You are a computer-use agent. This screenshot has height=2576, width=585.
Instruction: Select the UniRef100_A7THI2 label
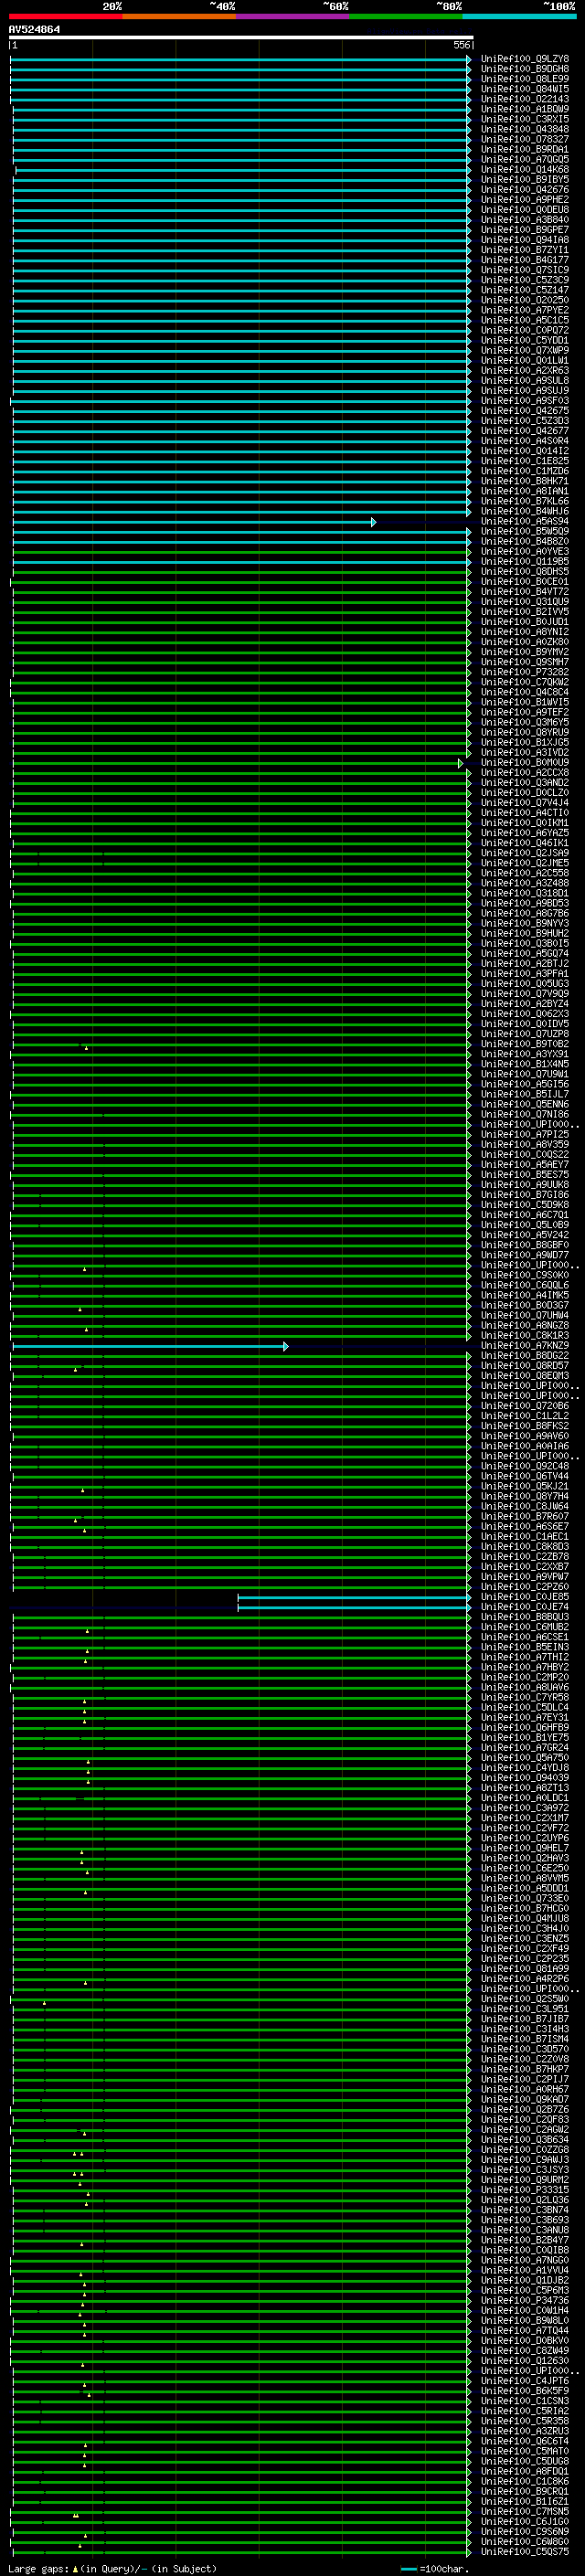[x=524, y=1657]
